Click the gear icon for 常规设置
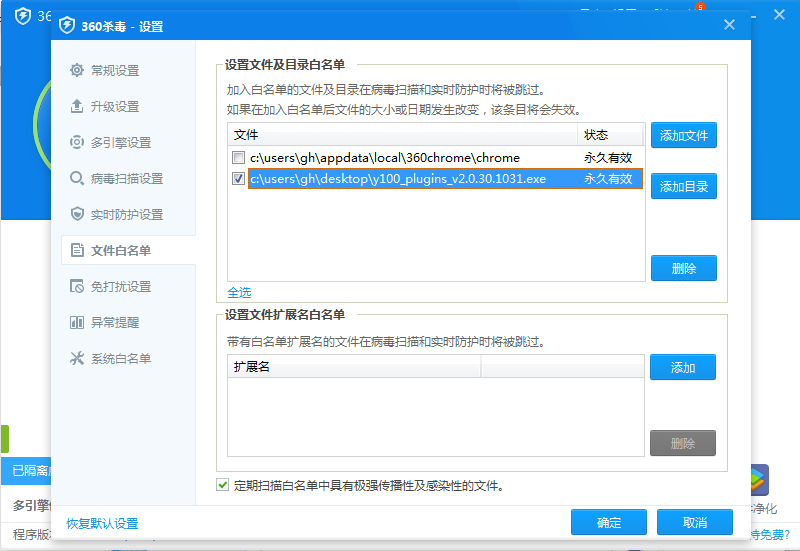 click(77, 70)
